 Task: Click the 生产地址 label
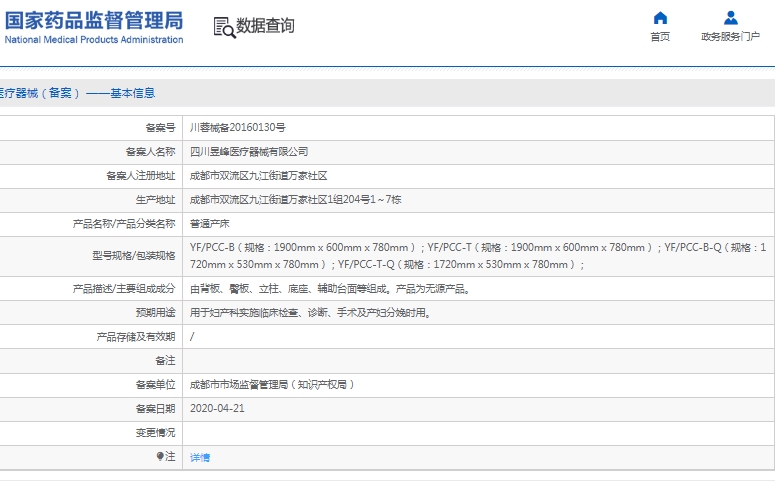pos(155,200)
